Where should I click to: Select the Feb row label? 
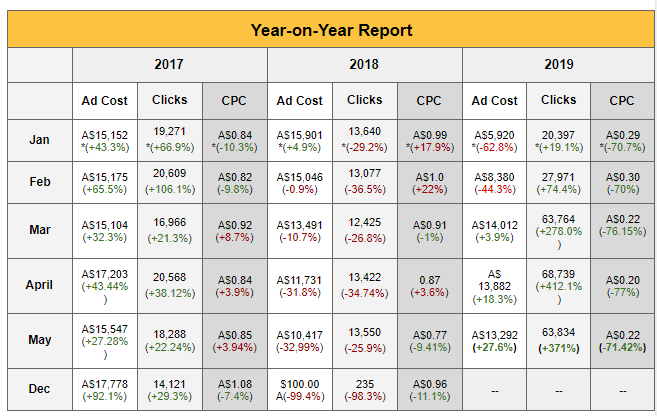pyautogui.click(x=39, y=183)
